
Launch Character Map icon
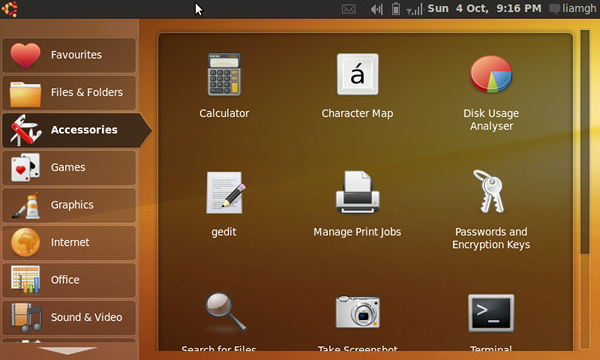[x=357, y=74]
